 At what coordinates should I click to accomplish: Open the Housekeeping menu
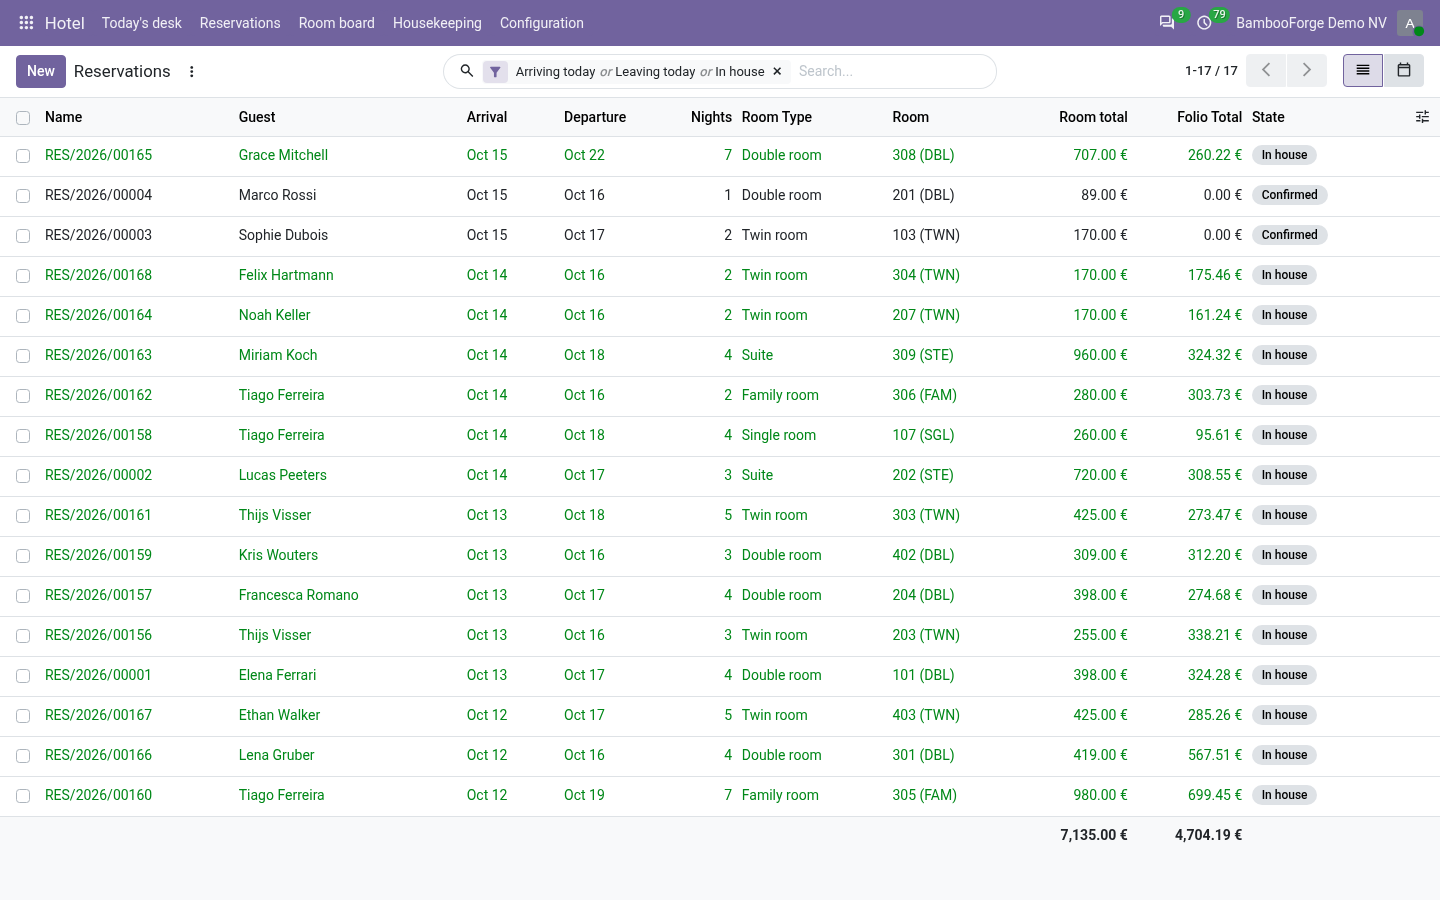pos(437,23)
